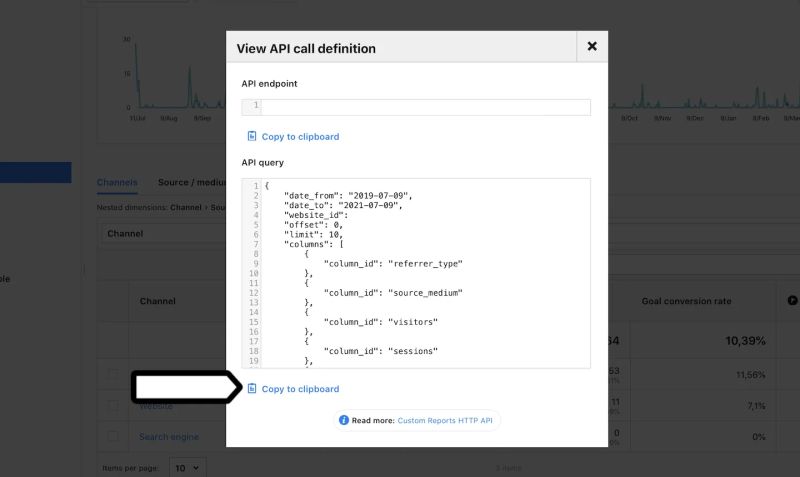800x477 pixels.
Task: Click the 11,56% conversion rate value
Action: click(751, 375)
